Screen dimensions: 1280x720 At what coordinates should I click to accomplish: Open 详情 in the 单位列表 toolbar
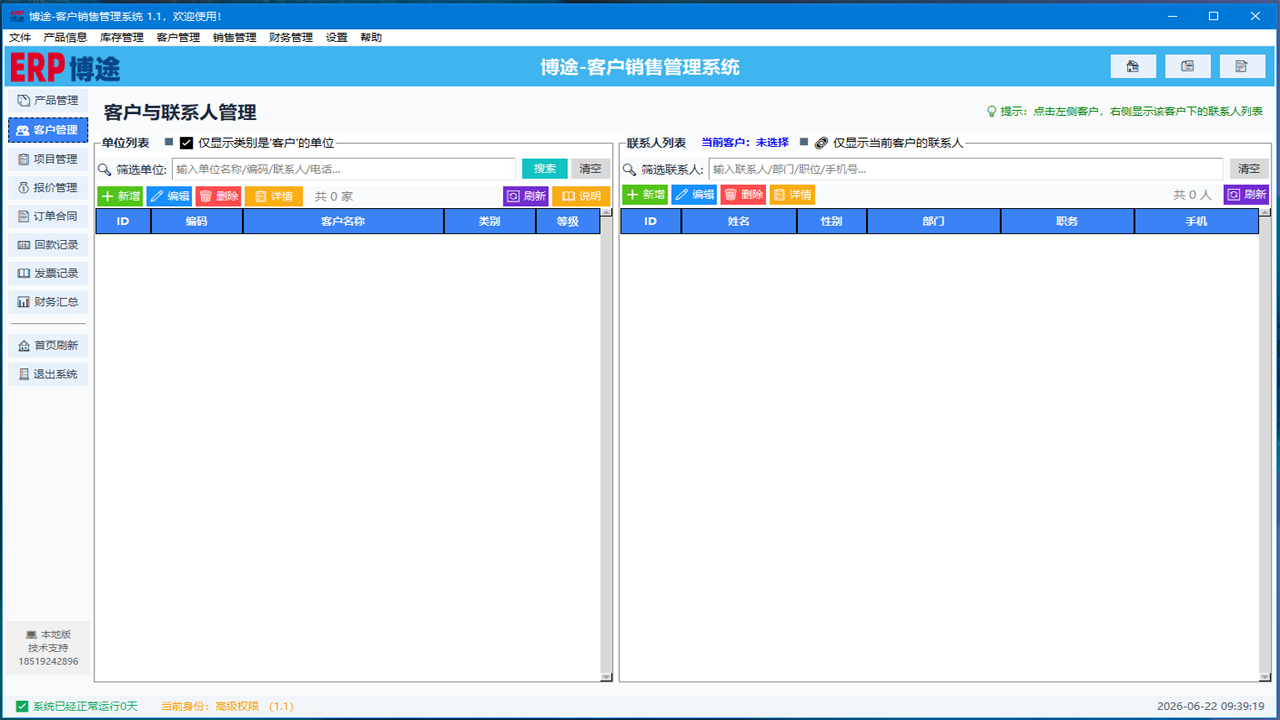[273, 196]
